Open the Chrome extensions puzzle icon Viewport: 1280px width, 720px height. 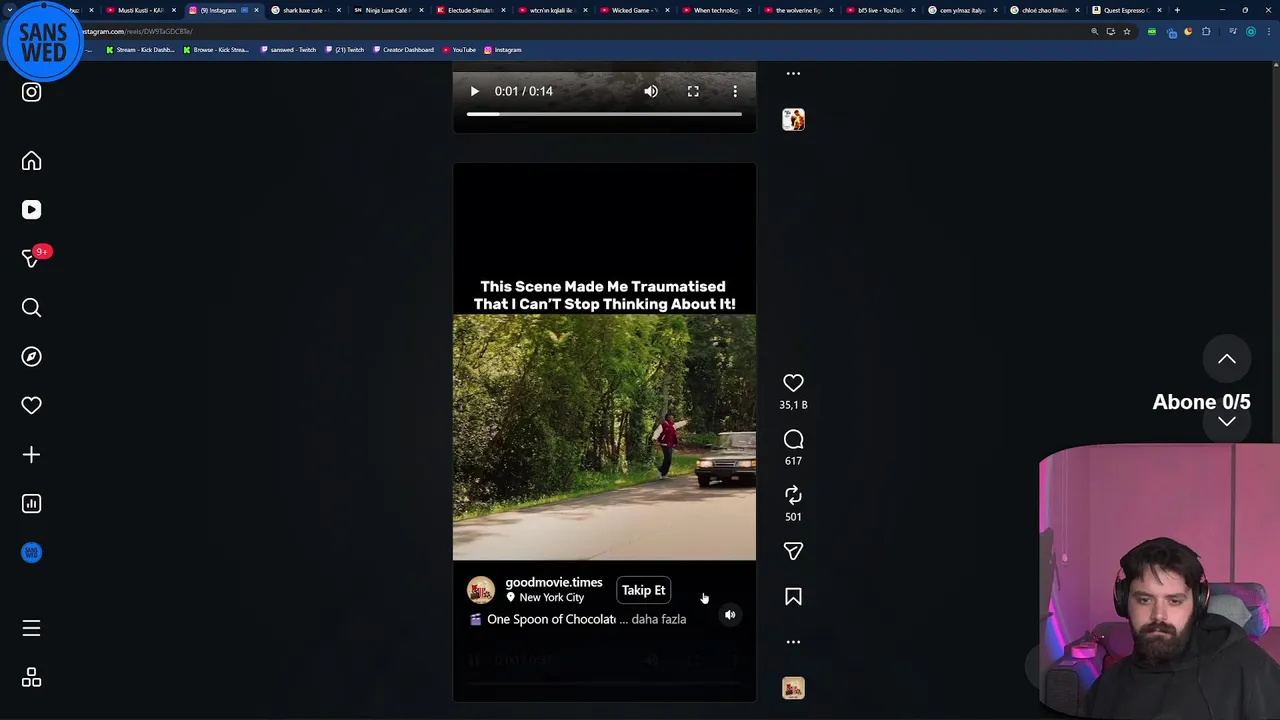click(1206, 32)
